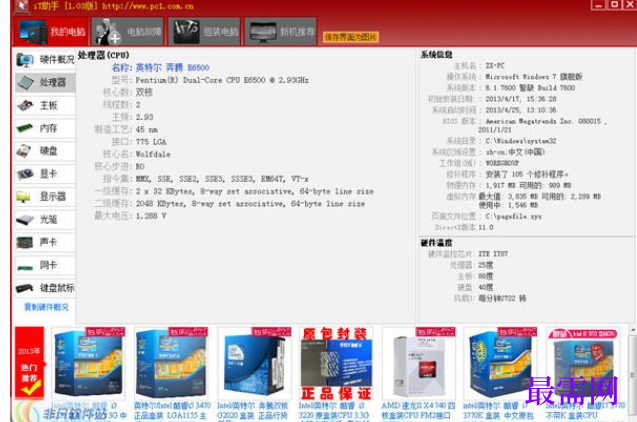Click the link 酷睿 i7 3770K 盒装 中文原包

498,410
